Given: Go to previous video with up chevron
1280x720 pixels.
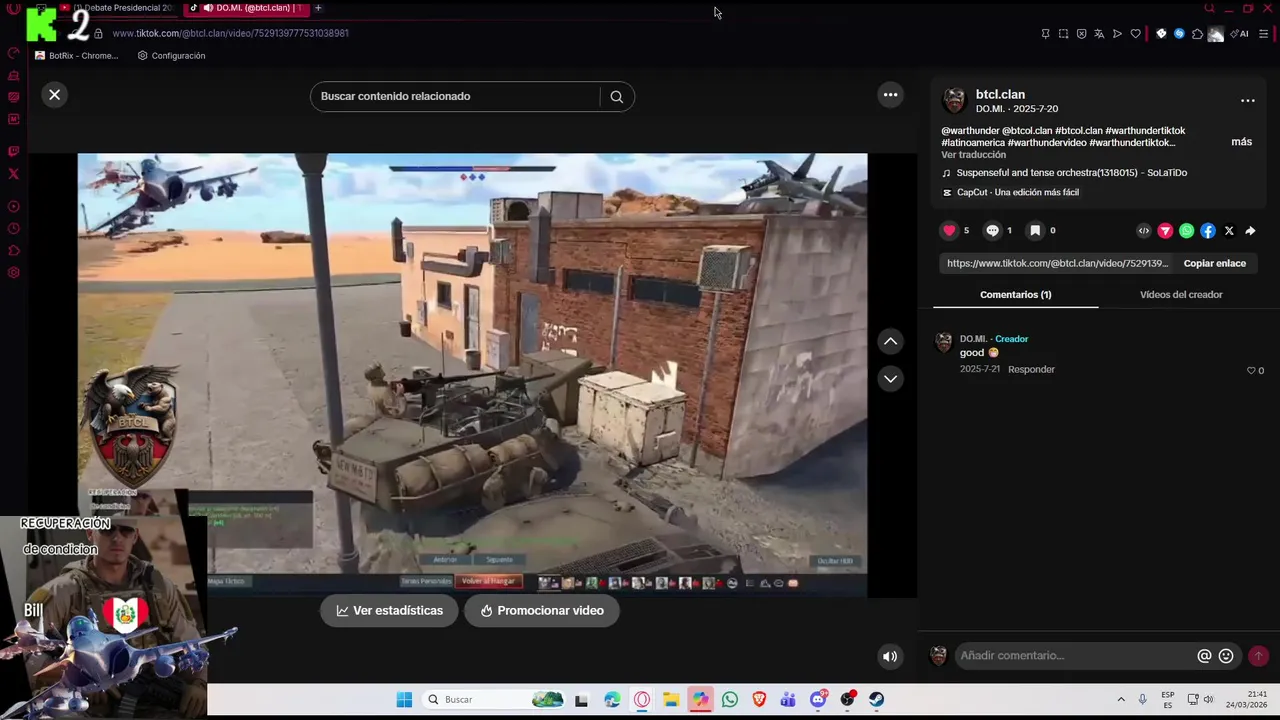Looking at the screenshot, I should pos(890,342).
